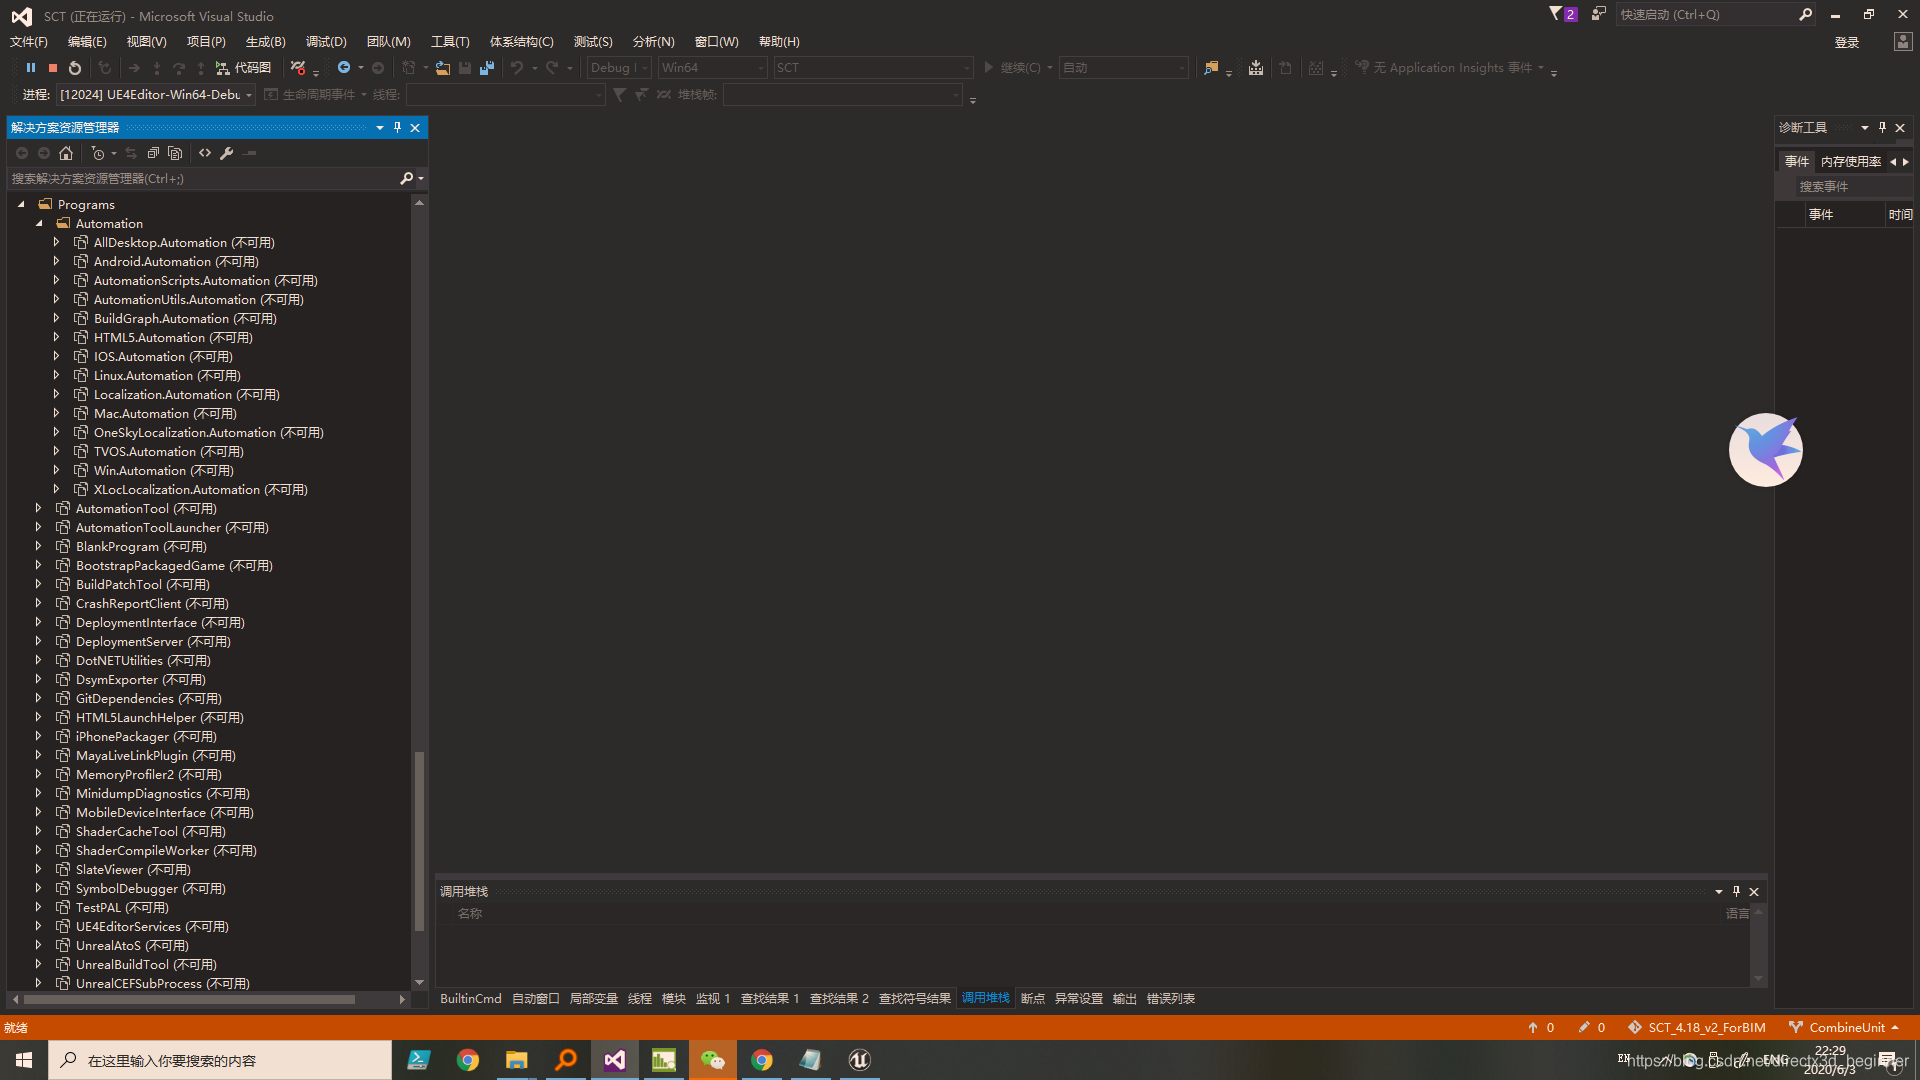
Task: Click the restart debugging icon
Action: point(75,68)
